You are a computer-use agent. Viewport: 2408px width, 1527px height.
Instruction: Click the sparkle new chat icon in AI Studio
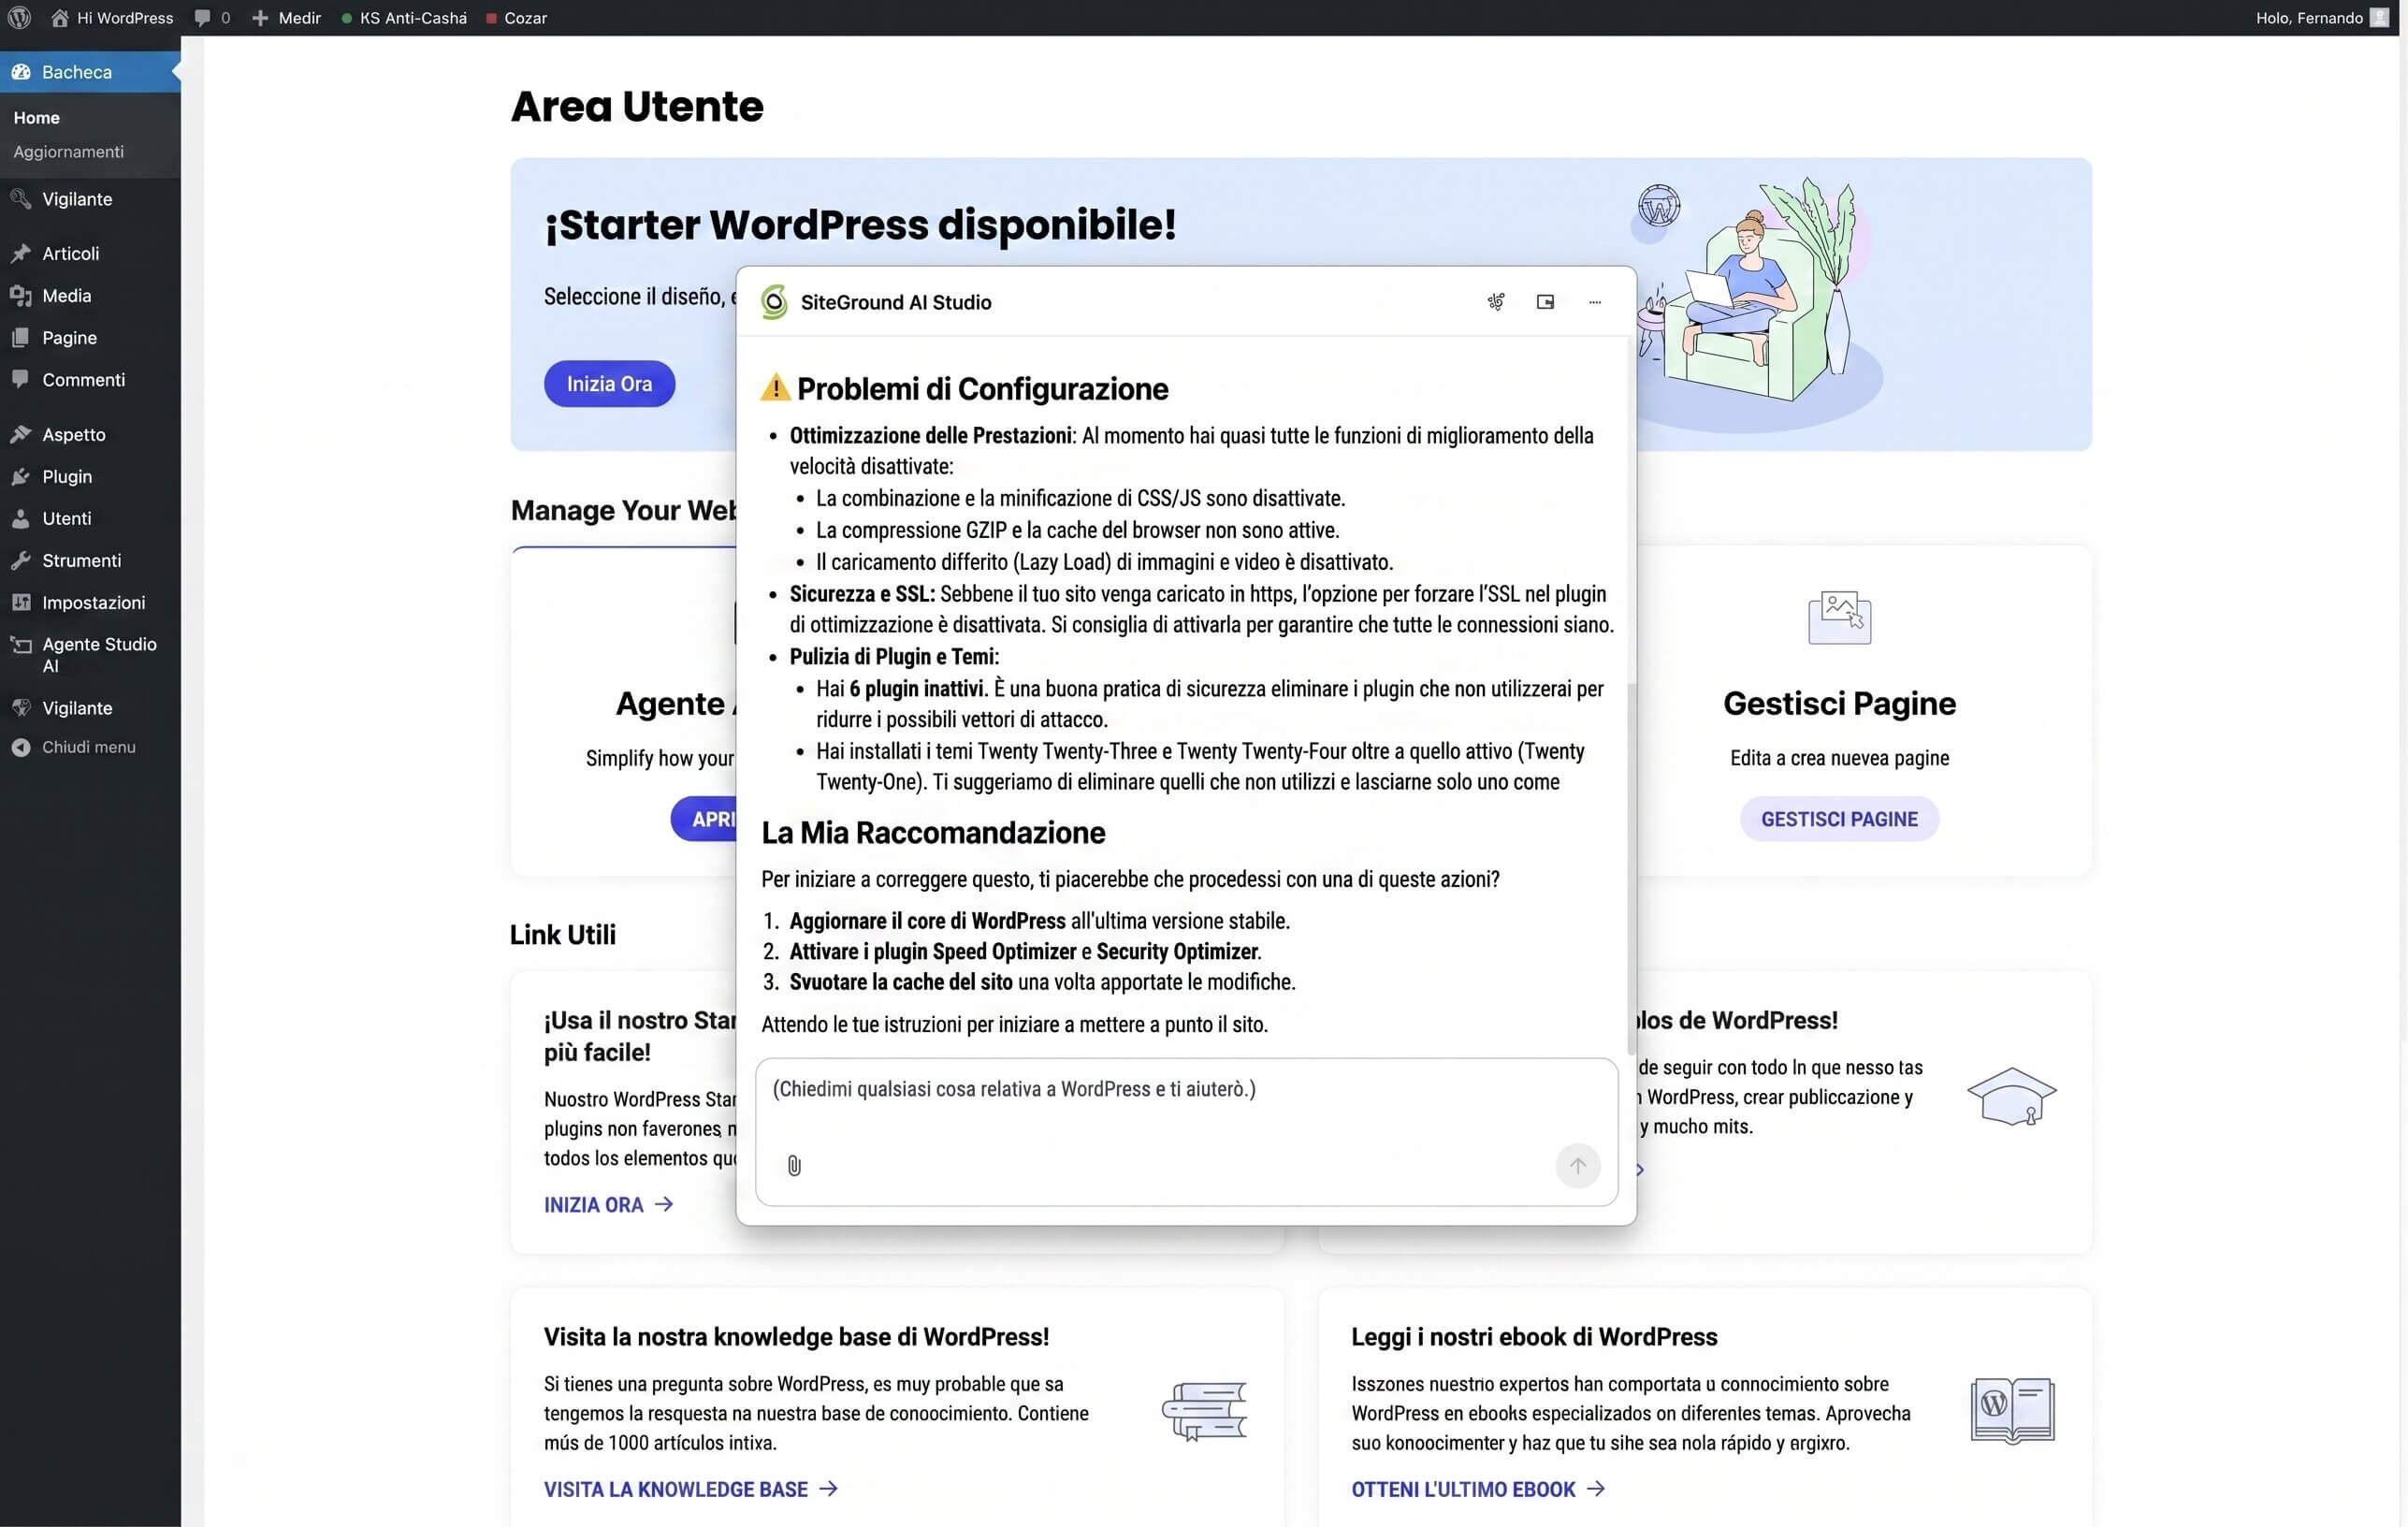click(x=1496, y=302)
